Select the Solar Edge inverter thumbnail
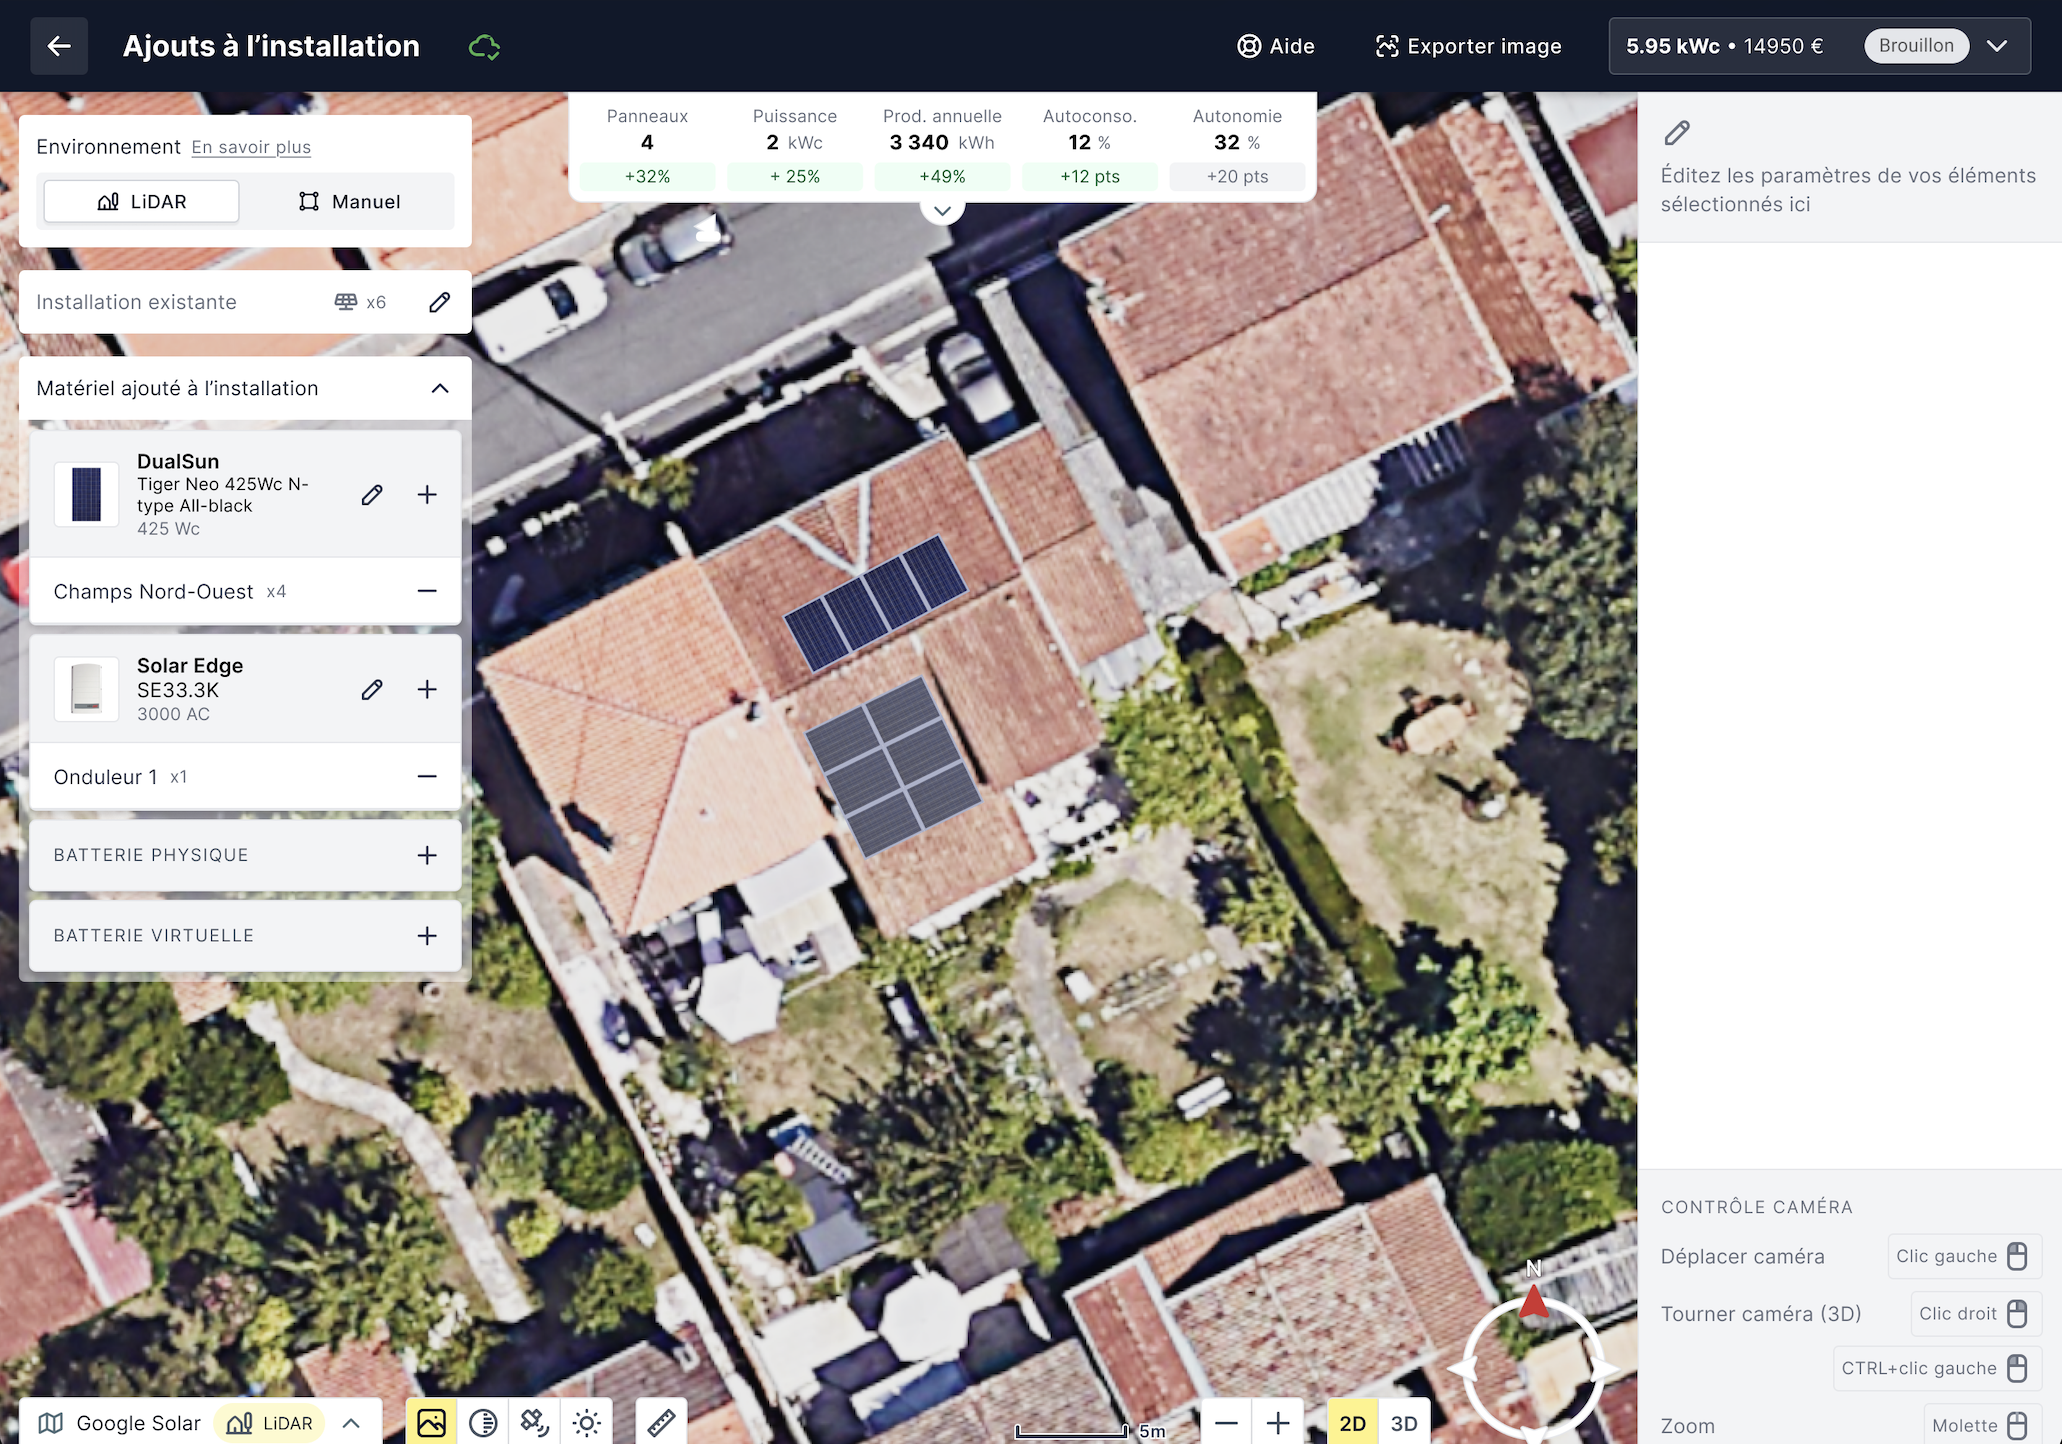 [x=86, y=689]
